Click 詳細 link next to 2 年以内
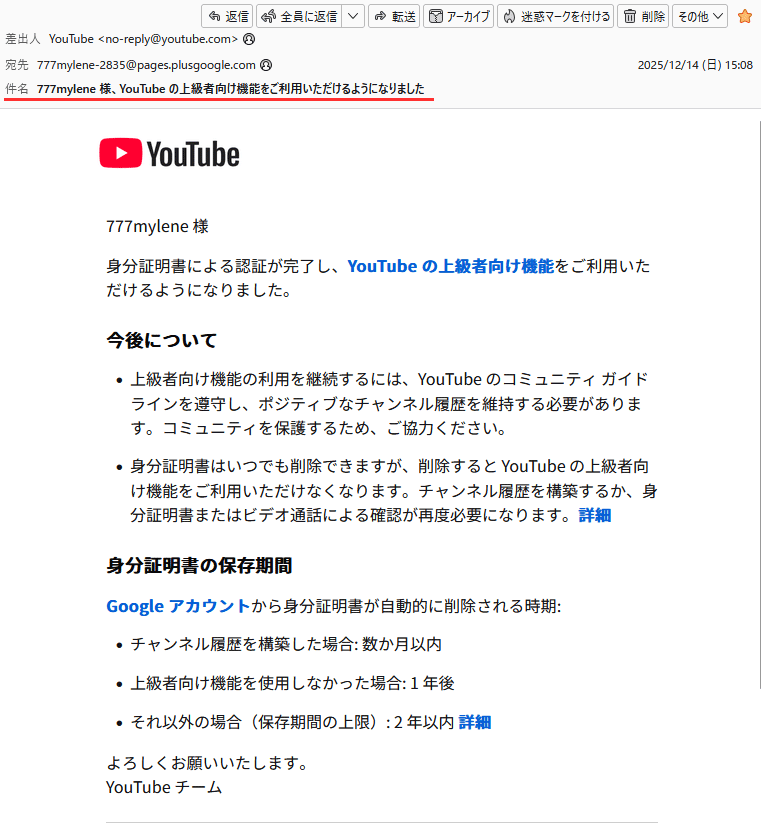Screen dimensions: 761x830 tap(474, 722)
